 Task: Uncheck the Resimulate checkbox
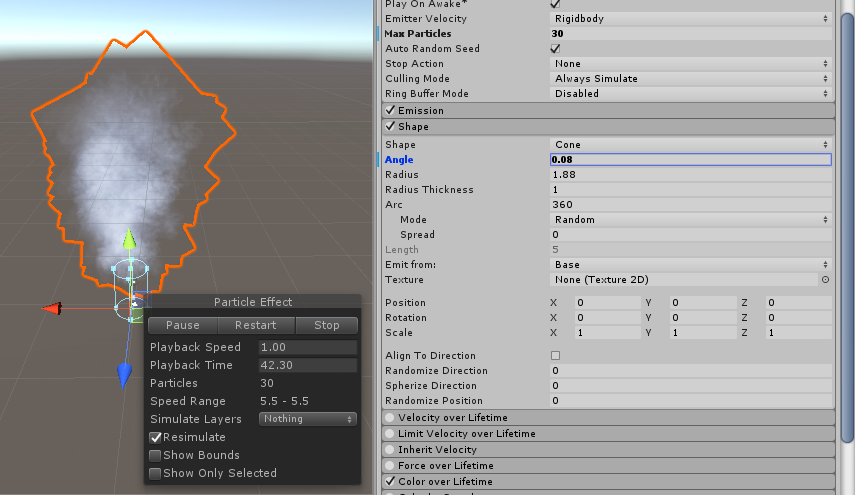(155, 437)
